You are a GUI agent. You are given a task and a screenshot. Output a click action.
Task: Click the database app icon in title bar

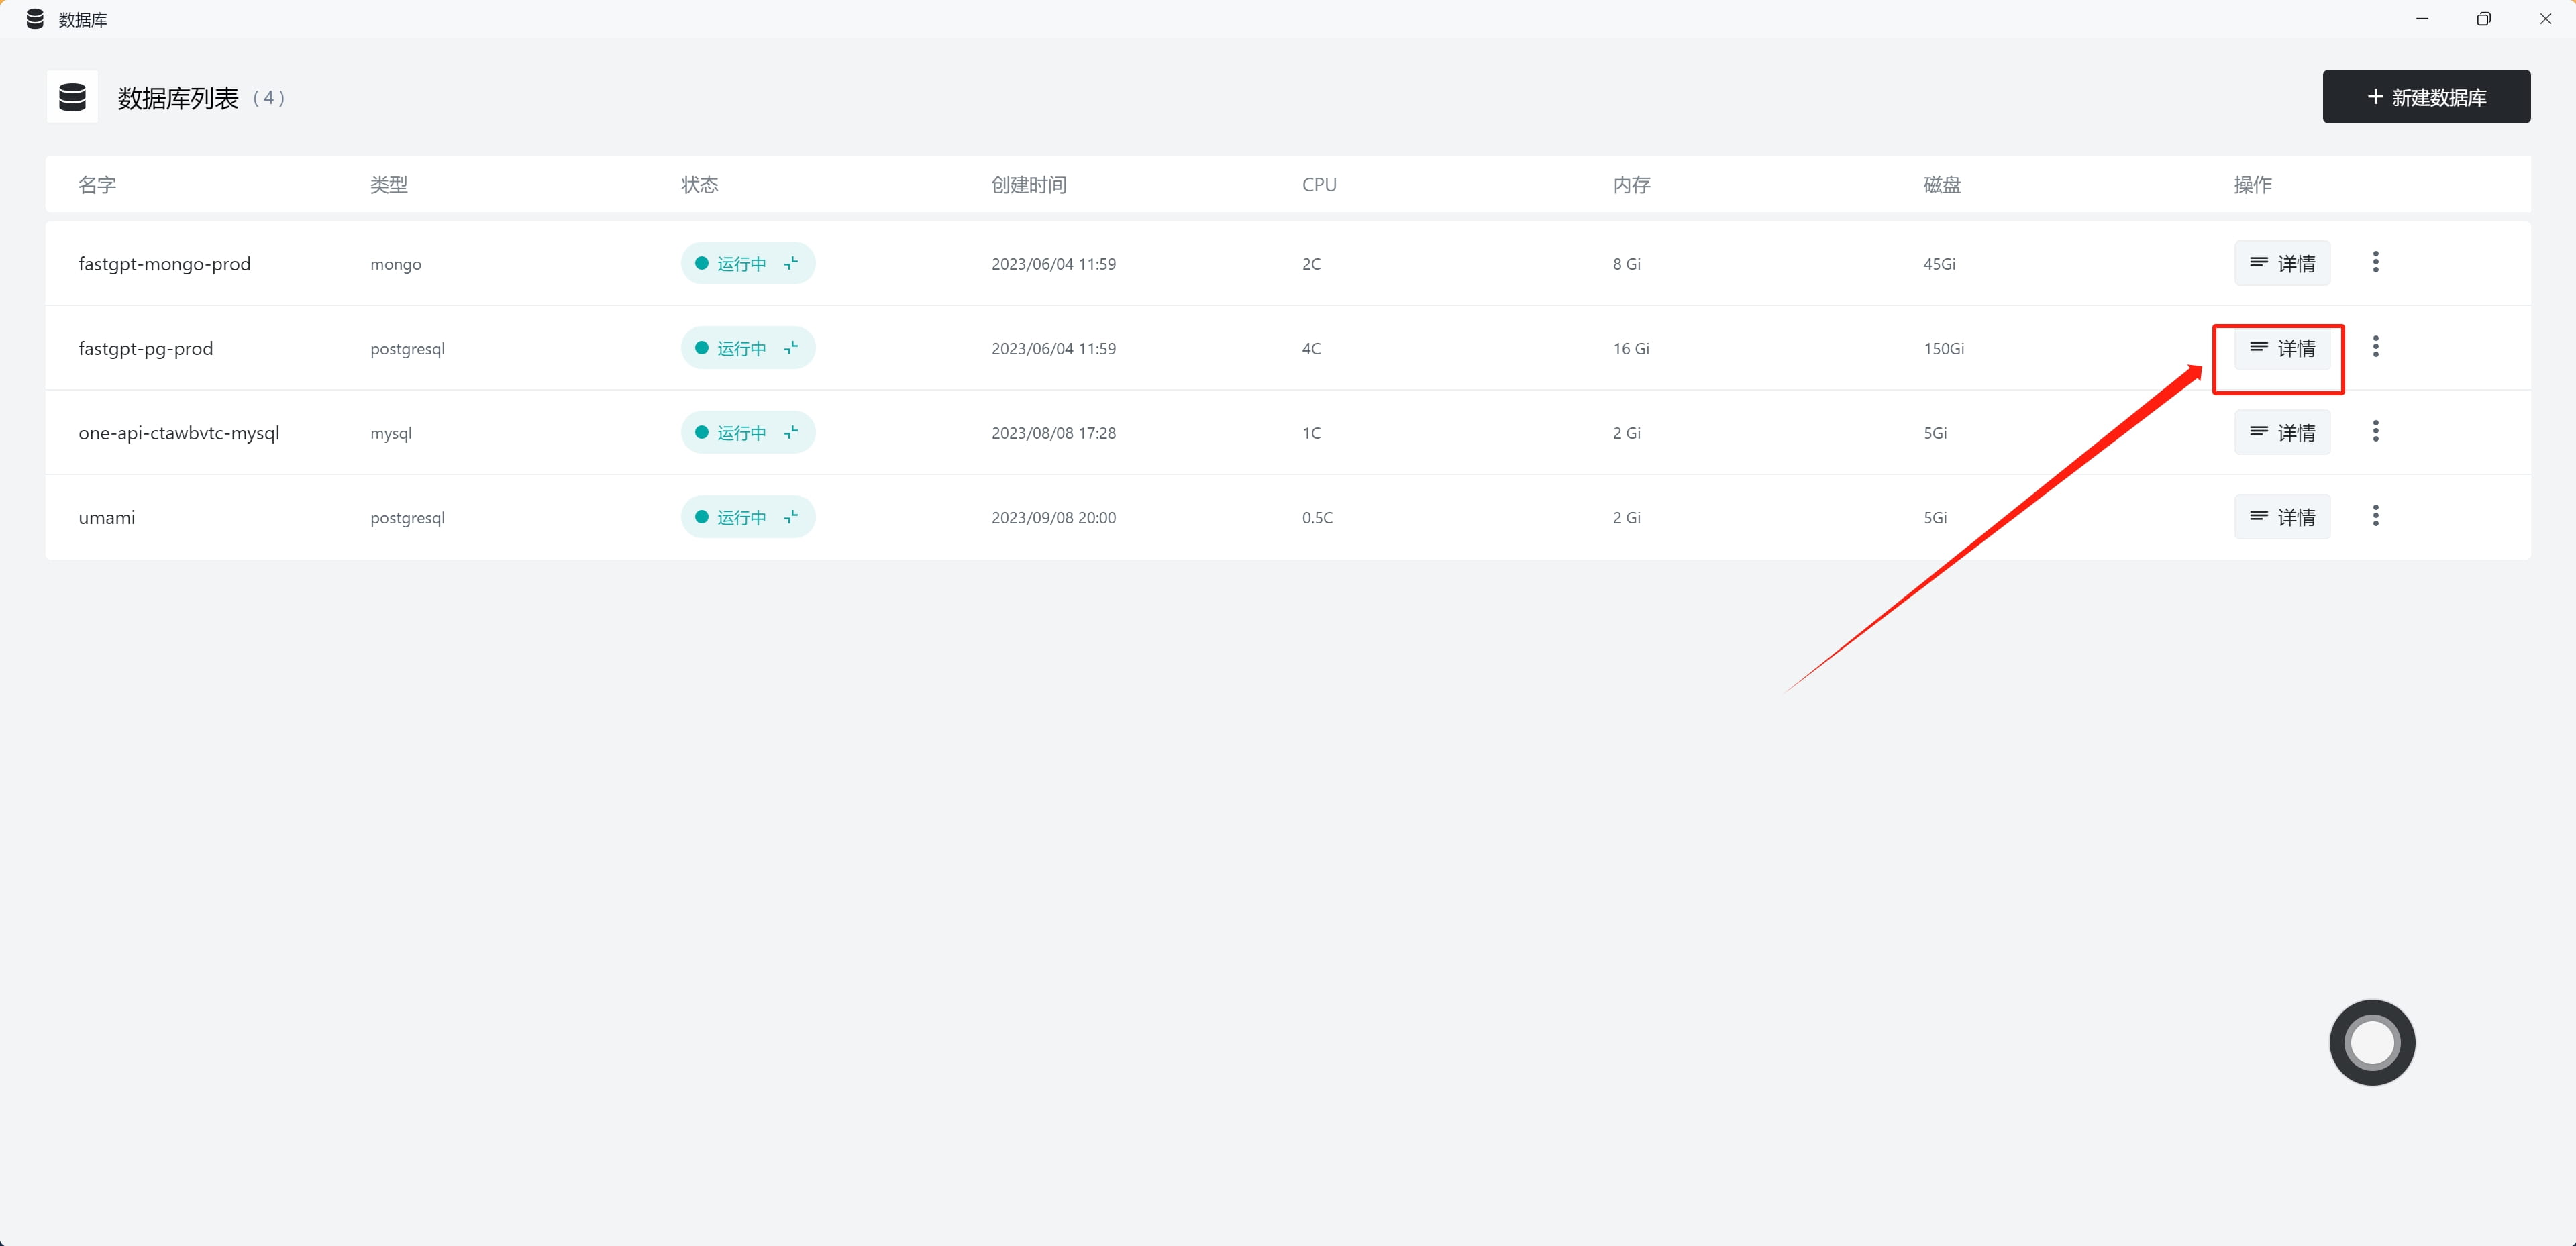click(35, 19)
